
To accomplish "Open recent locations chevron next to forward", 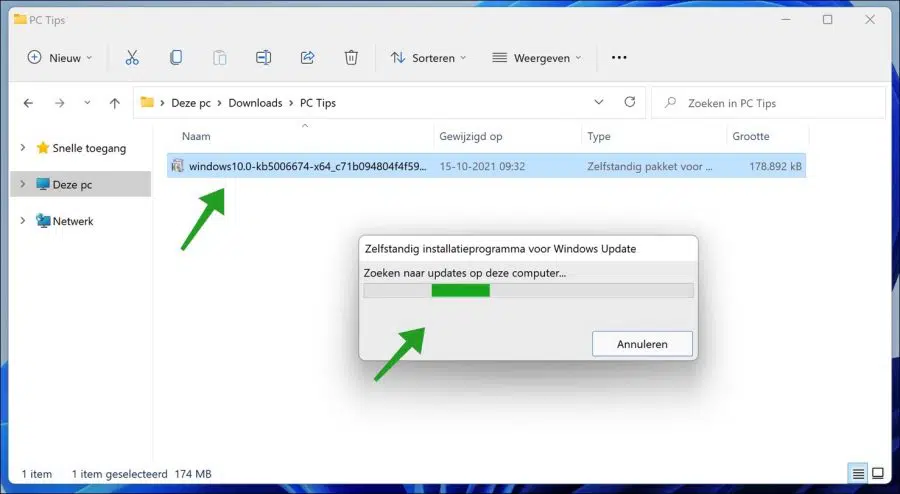I will point(87,103).
